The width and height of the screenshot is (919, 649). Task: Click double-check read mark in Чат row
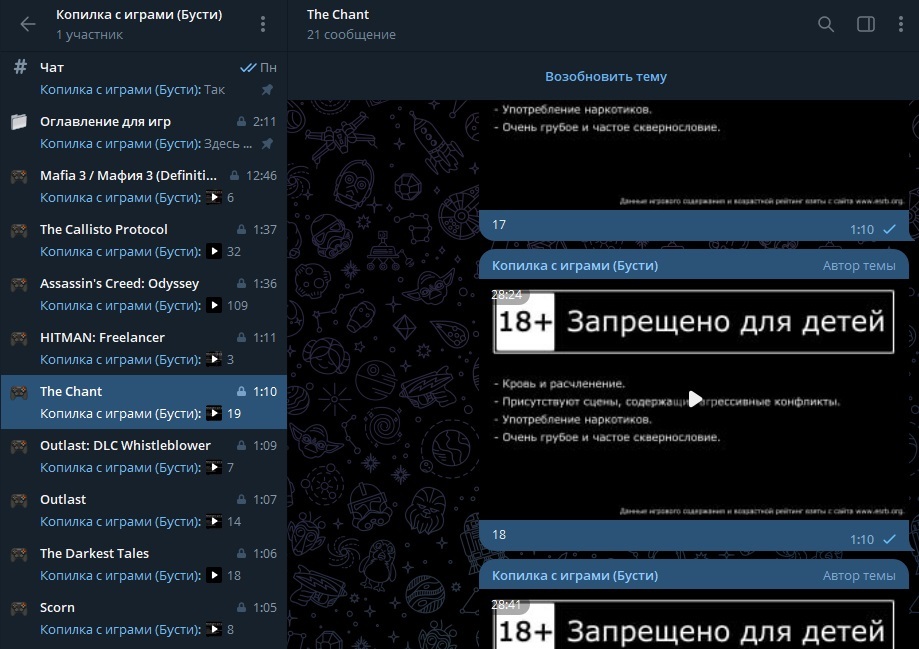[x=248, y=67]
